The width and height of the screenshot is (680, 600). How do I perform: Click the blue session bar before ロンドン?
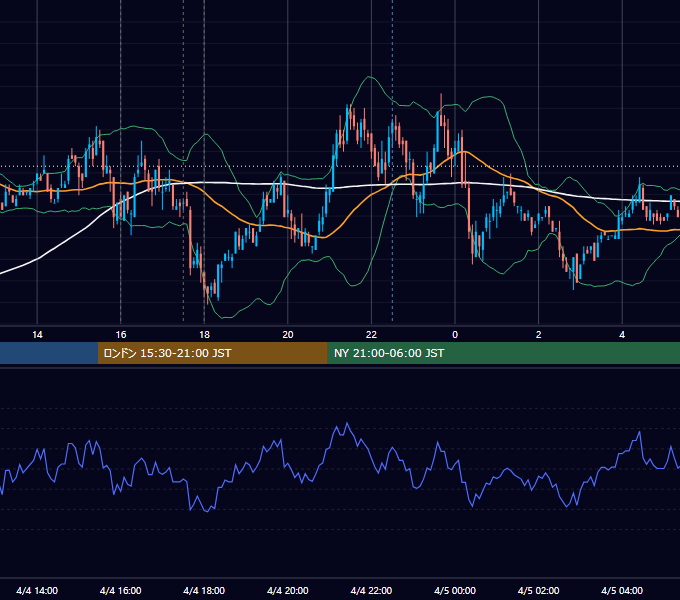coord(49,353)
